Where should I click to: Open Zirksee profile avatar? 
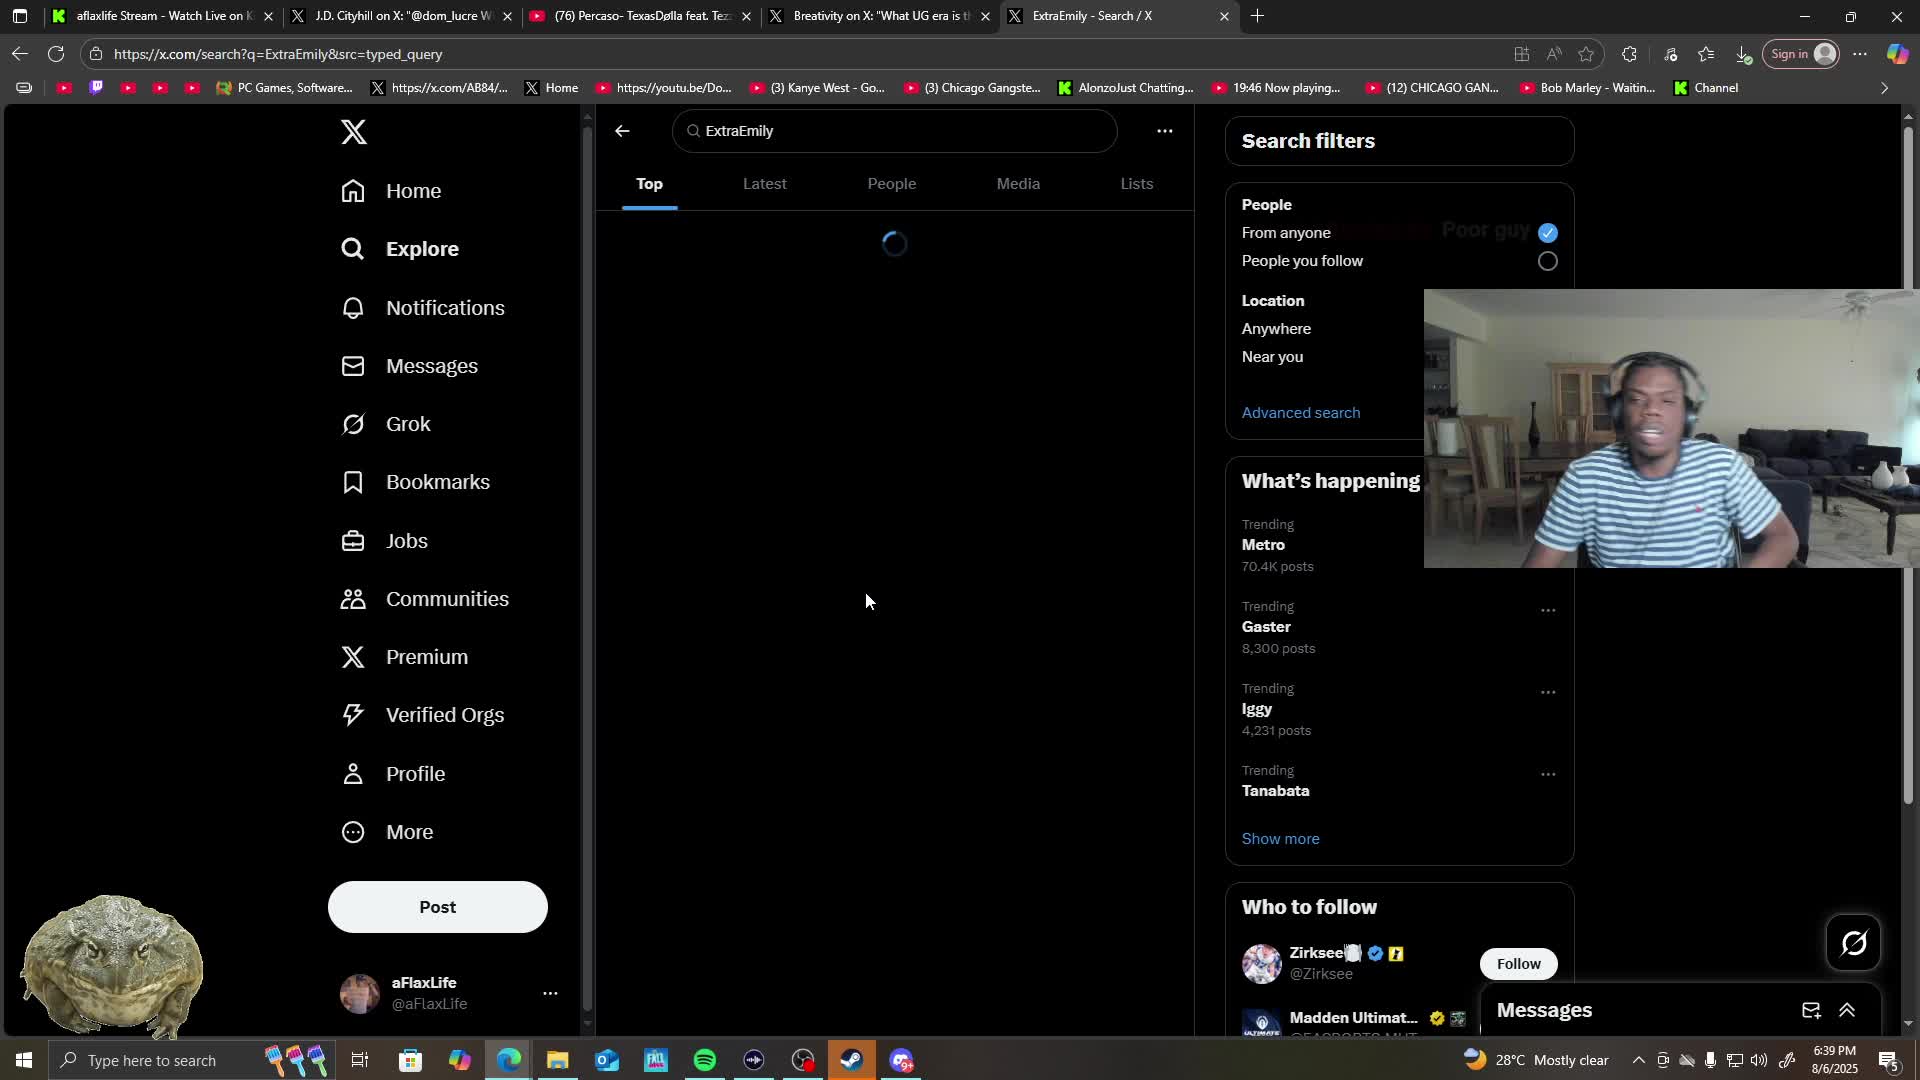click(1261, 964)
